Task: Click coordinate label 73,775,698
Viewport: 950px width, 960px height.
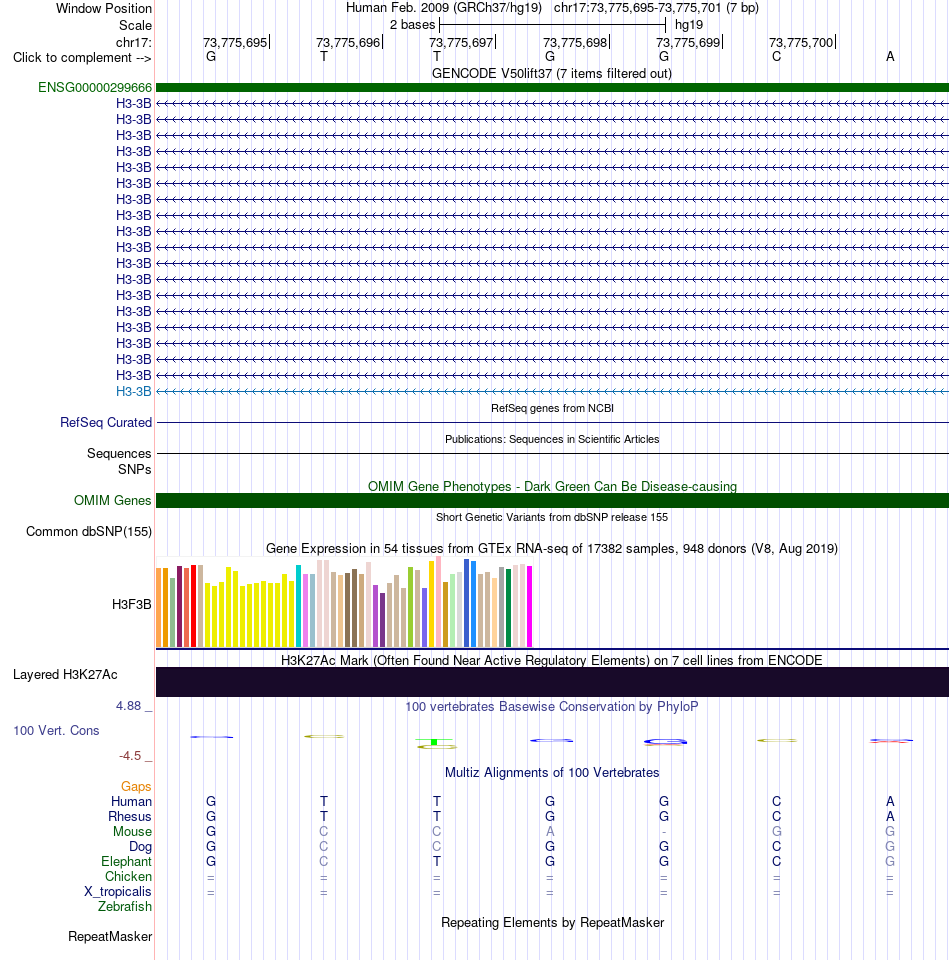Action: tap(575, 42)
